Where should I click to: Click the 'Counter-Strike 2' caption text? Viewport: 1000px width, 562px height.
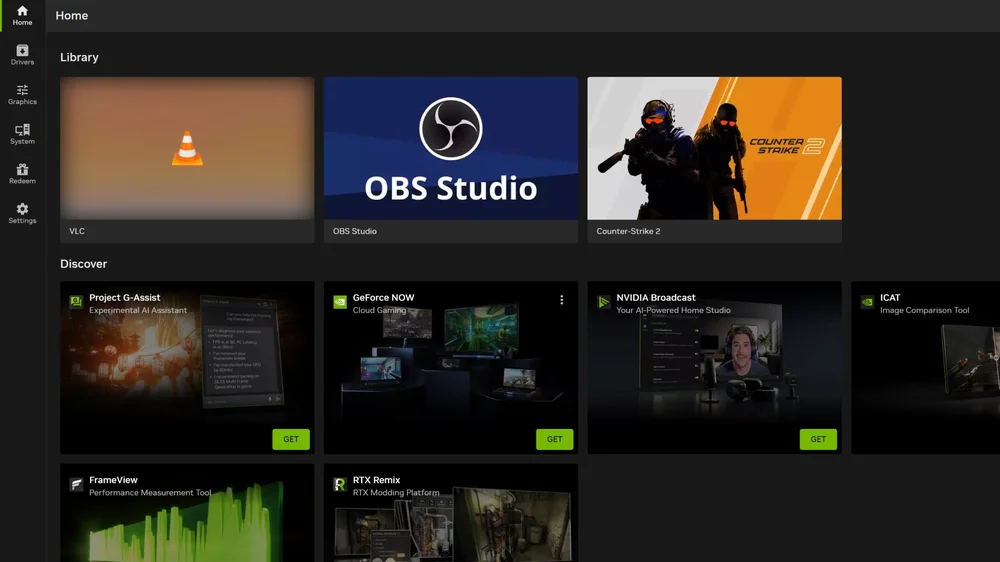[628, 231]
